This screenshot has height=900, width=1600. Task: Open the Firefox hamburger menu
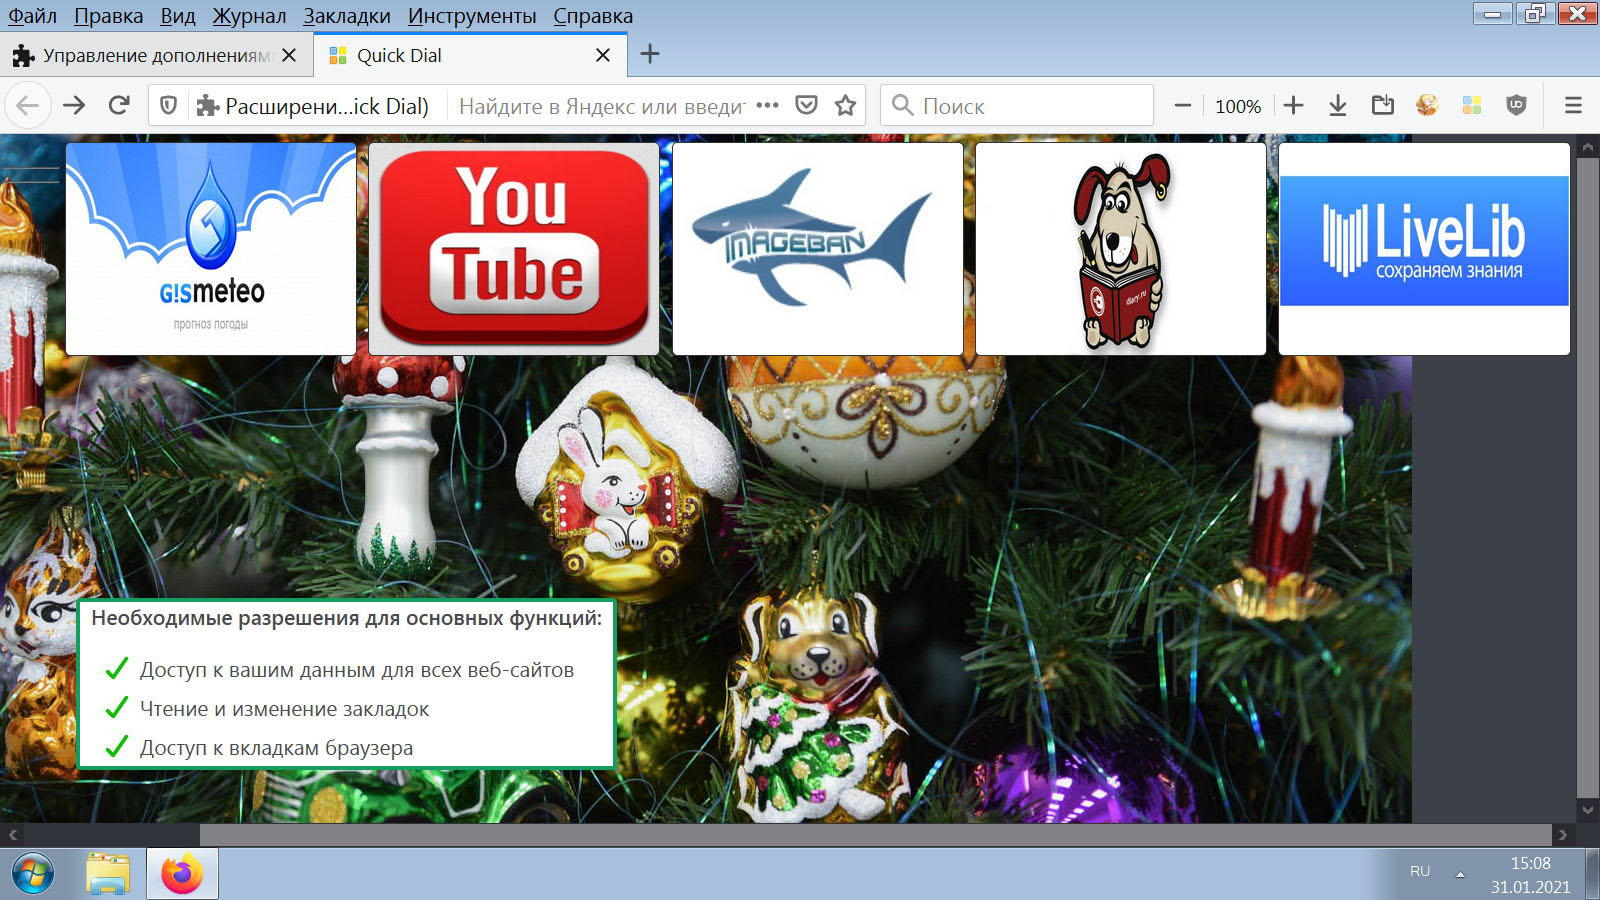(1573, 106)
